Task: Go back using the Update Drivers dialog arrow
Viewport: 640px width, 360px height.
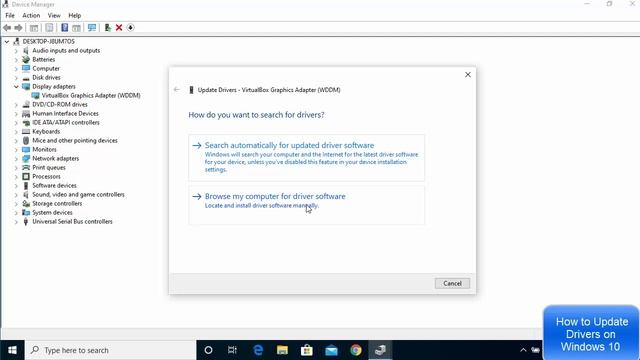Action: (177, 90)
